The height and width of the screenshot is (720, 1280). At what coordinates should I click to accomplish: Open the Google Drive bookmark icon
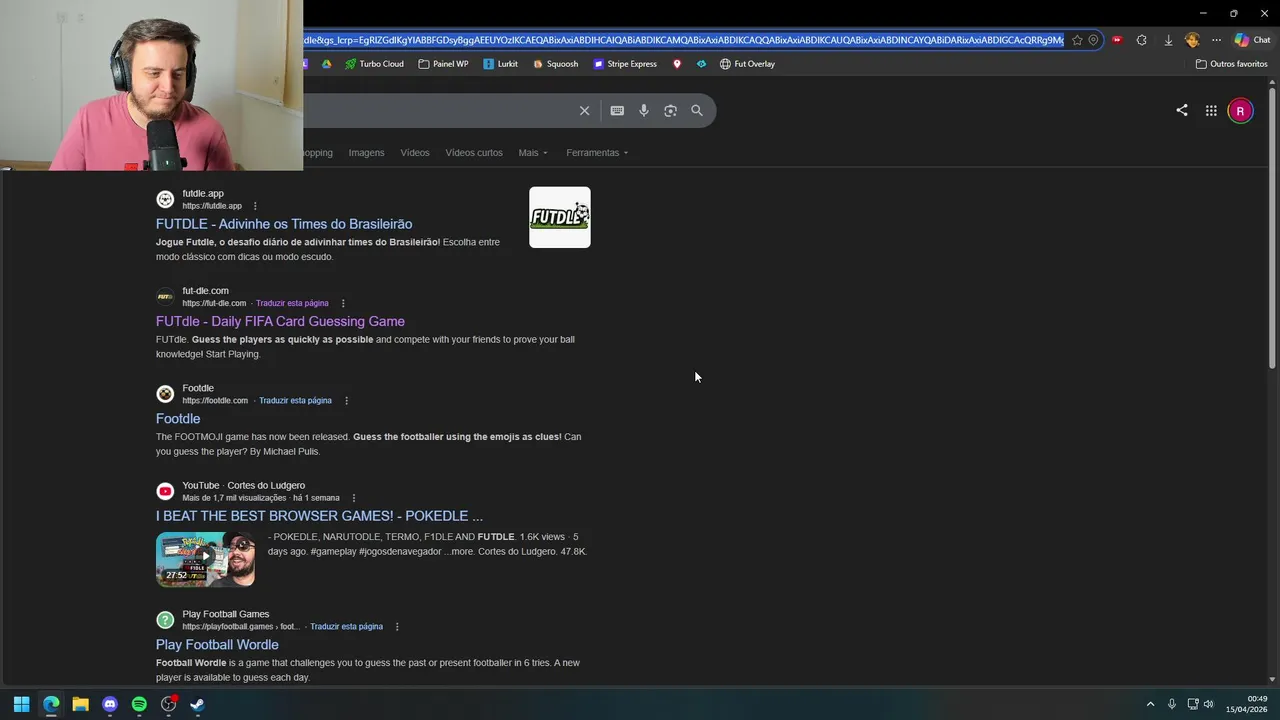coord(326,64)
